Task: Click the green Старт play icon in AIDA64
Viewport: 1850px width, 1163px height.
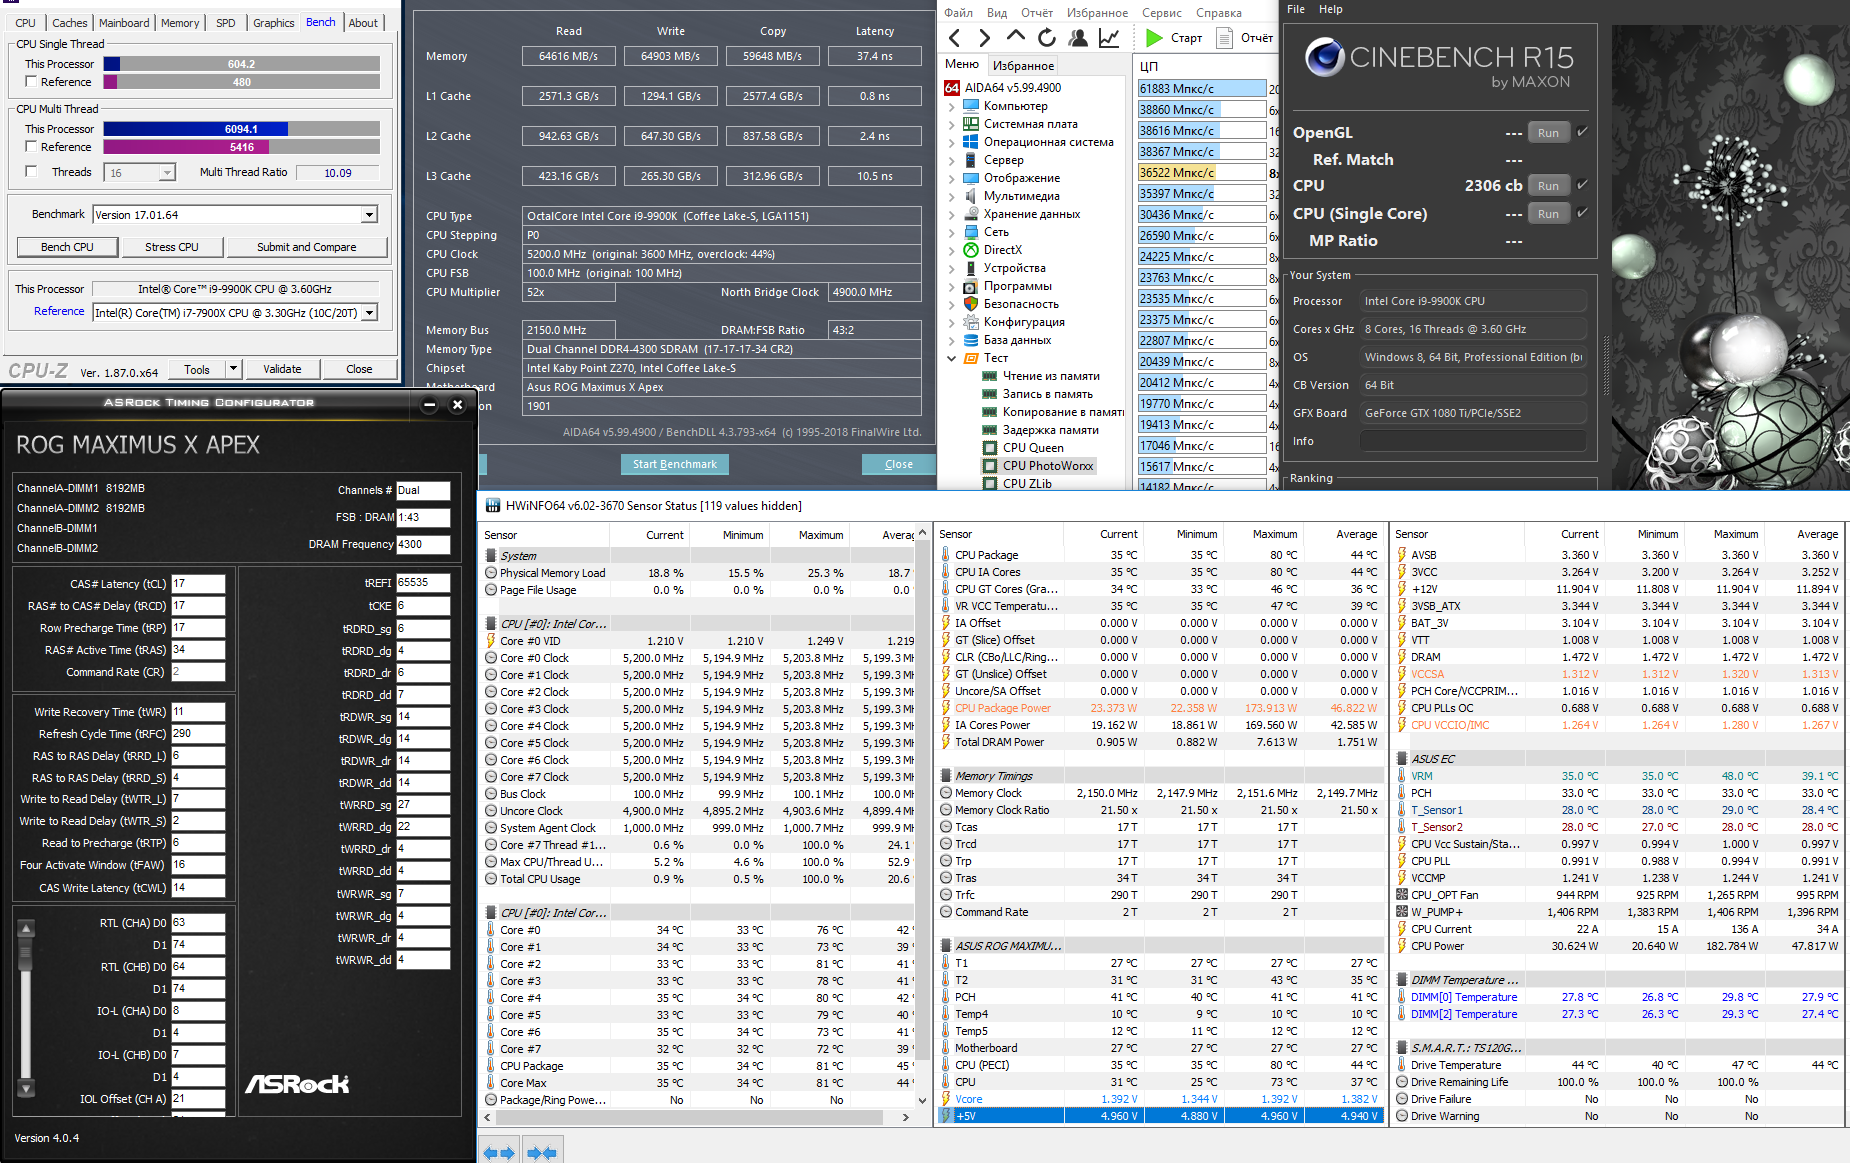Action: click(1154, 38)
